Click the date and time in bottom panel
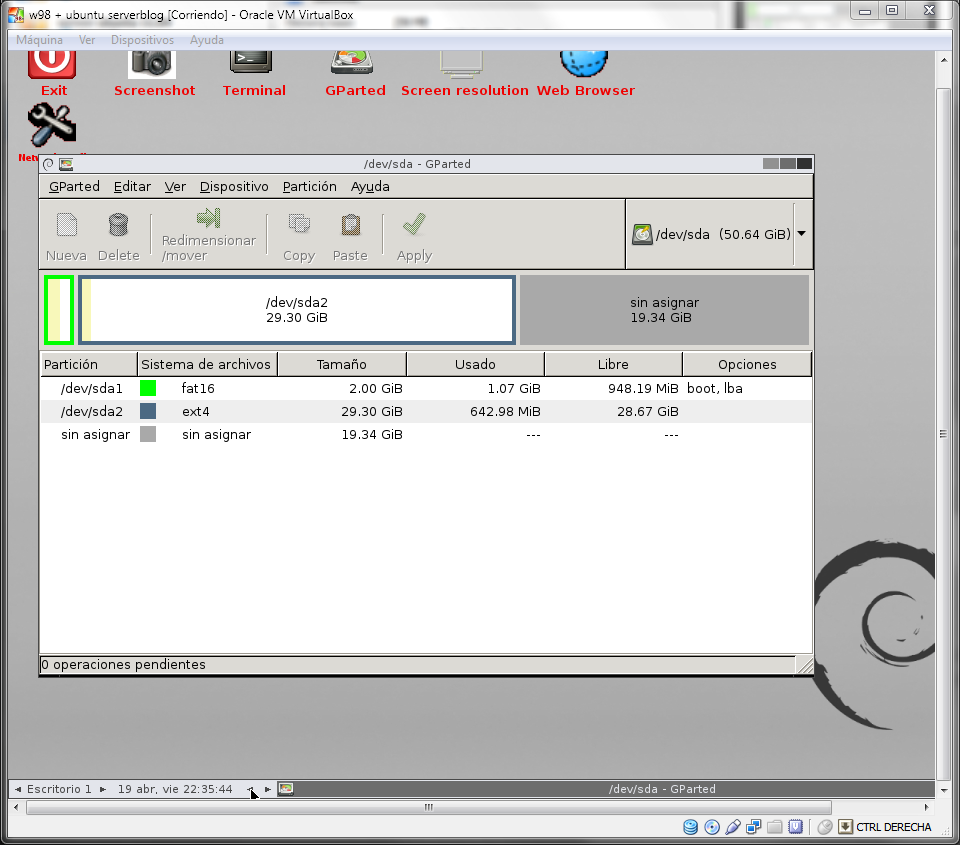Viewport: 960px width, 845px height. coord(175,789)
